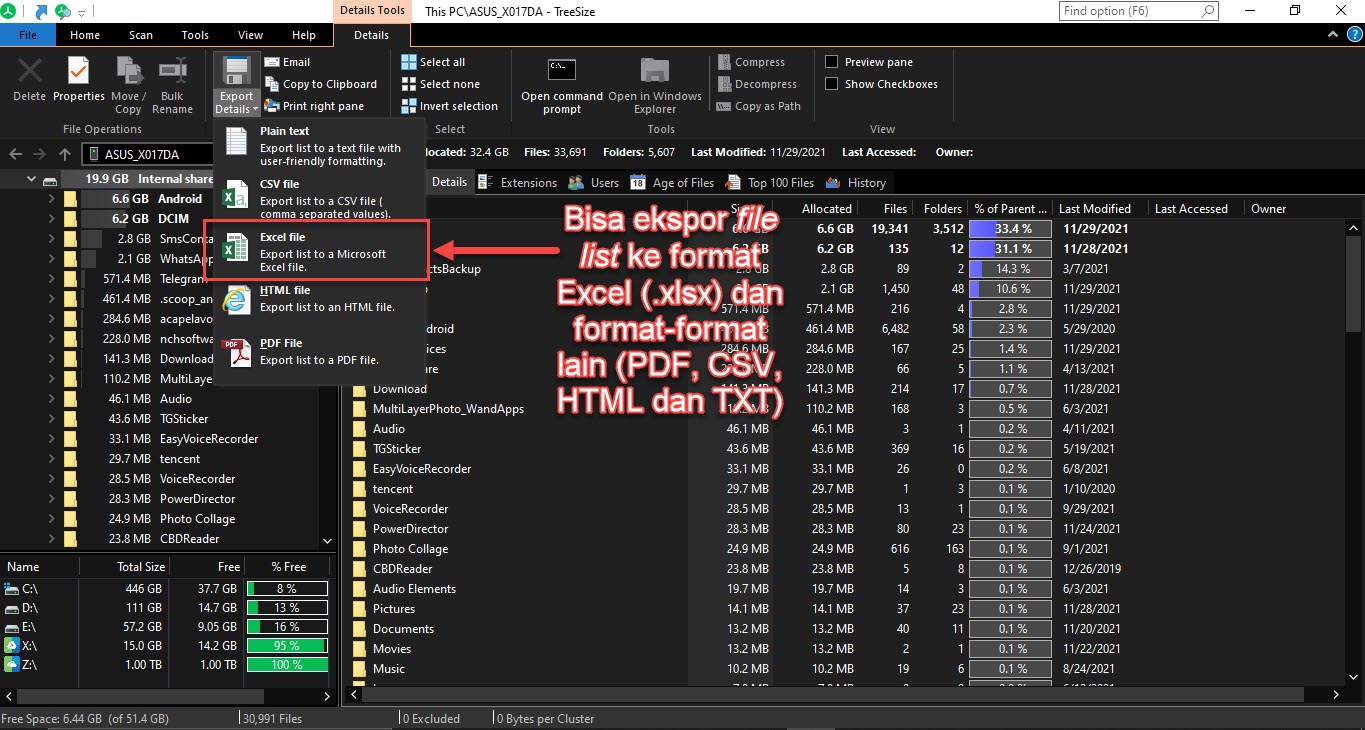Screen dimensions: 1365x730
Task: Choose PDF File export format
Action: 320,351
